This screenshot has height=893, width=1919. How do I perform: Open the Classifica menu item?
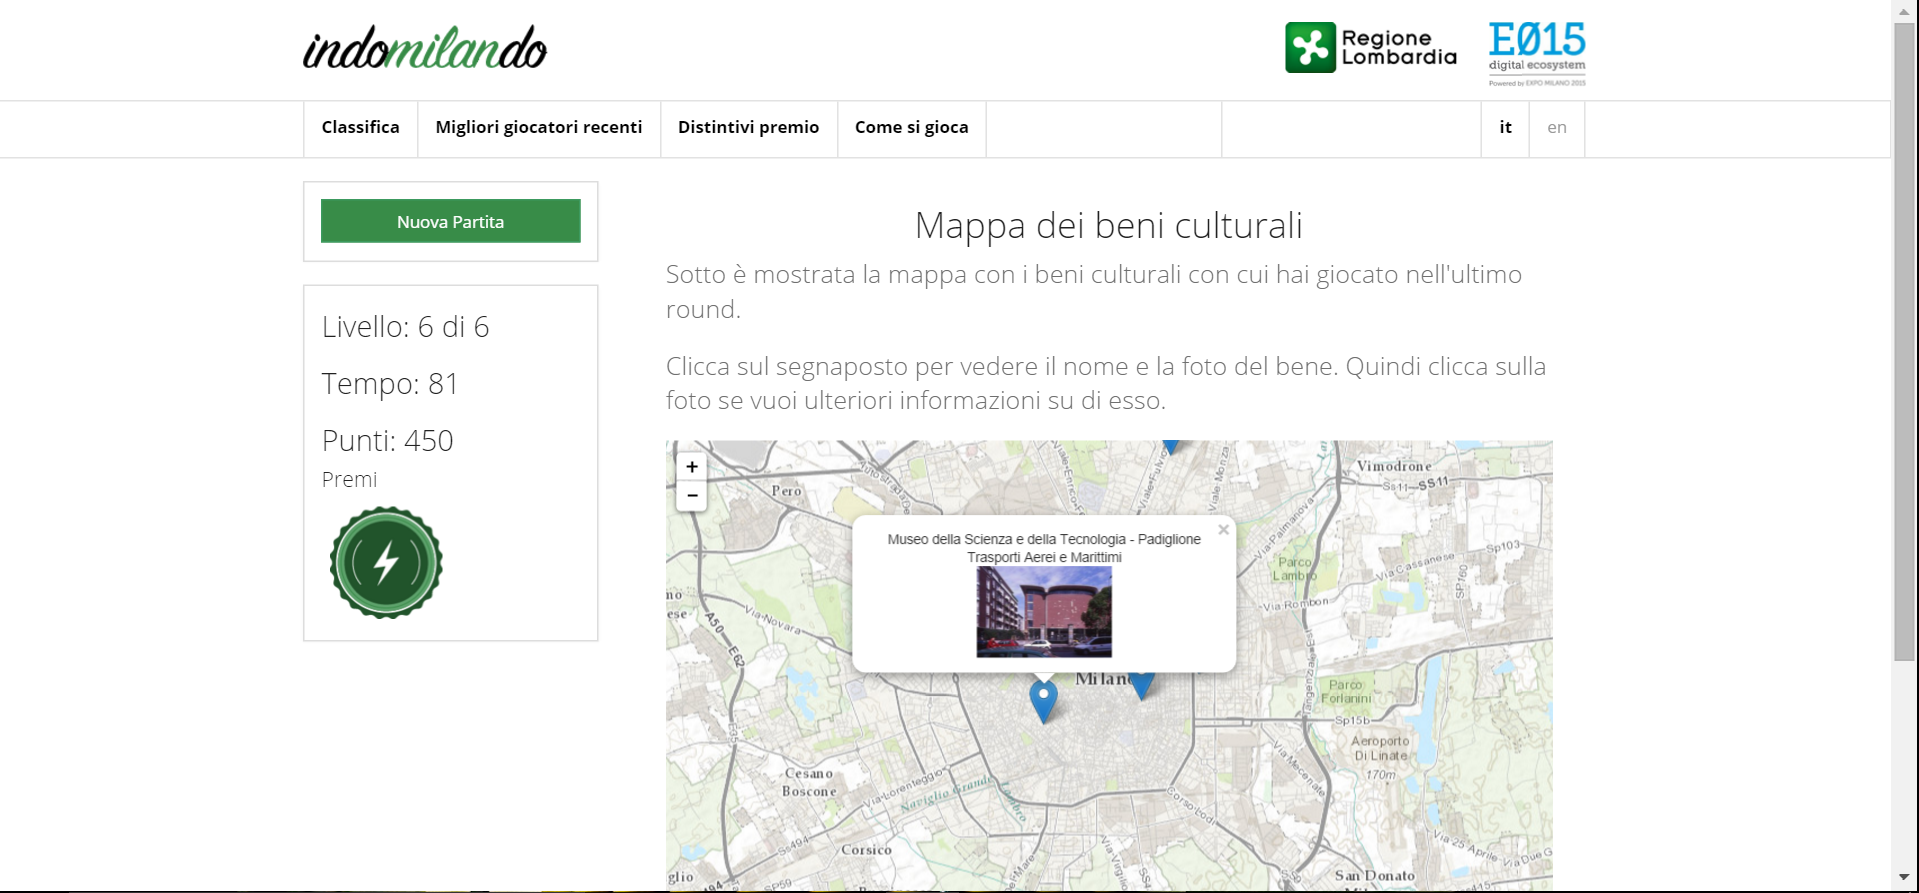point(360,128)
